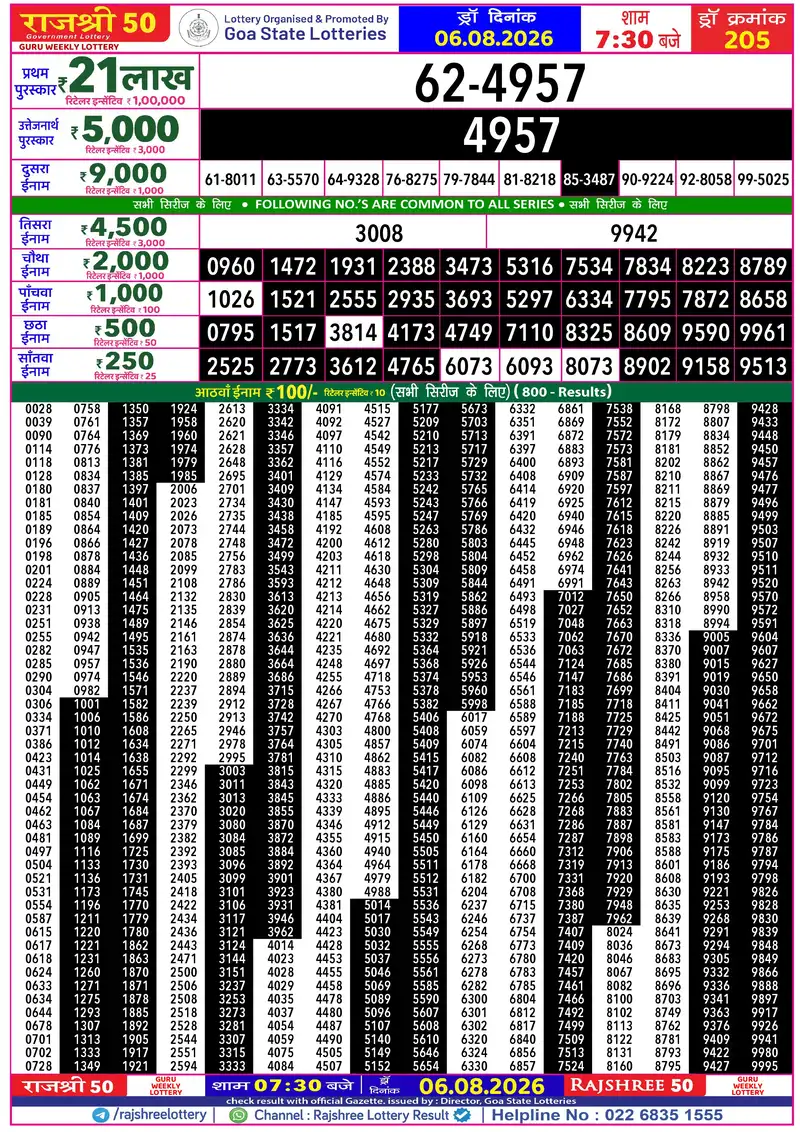800x1132 pixels.
Task: Click the ₹9,000 second prize amount
Action: [124, 174]
